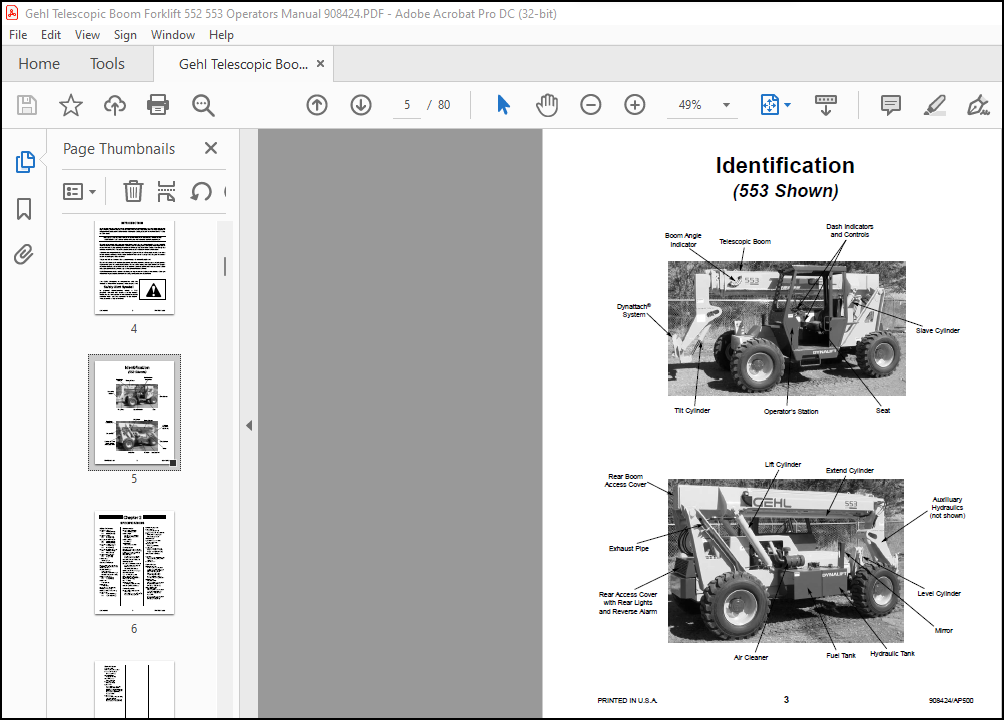The image size is (1004, 720).
Task: Click the Exhaust Pipe label
Action: click(629, 548)
